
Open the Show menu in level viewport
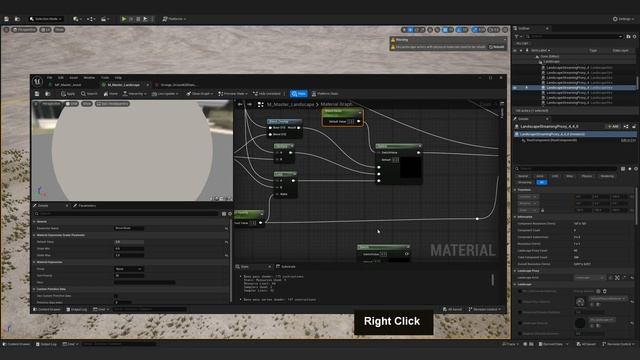(59, 30)
